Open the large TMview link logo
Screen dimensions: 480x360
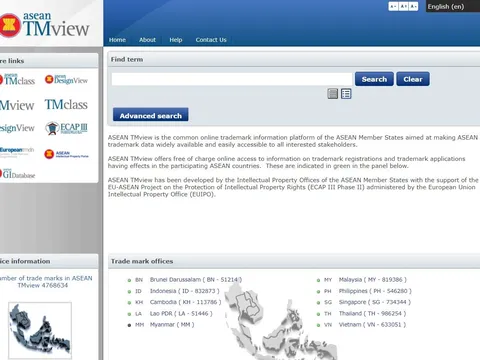[x=17, y=105]
